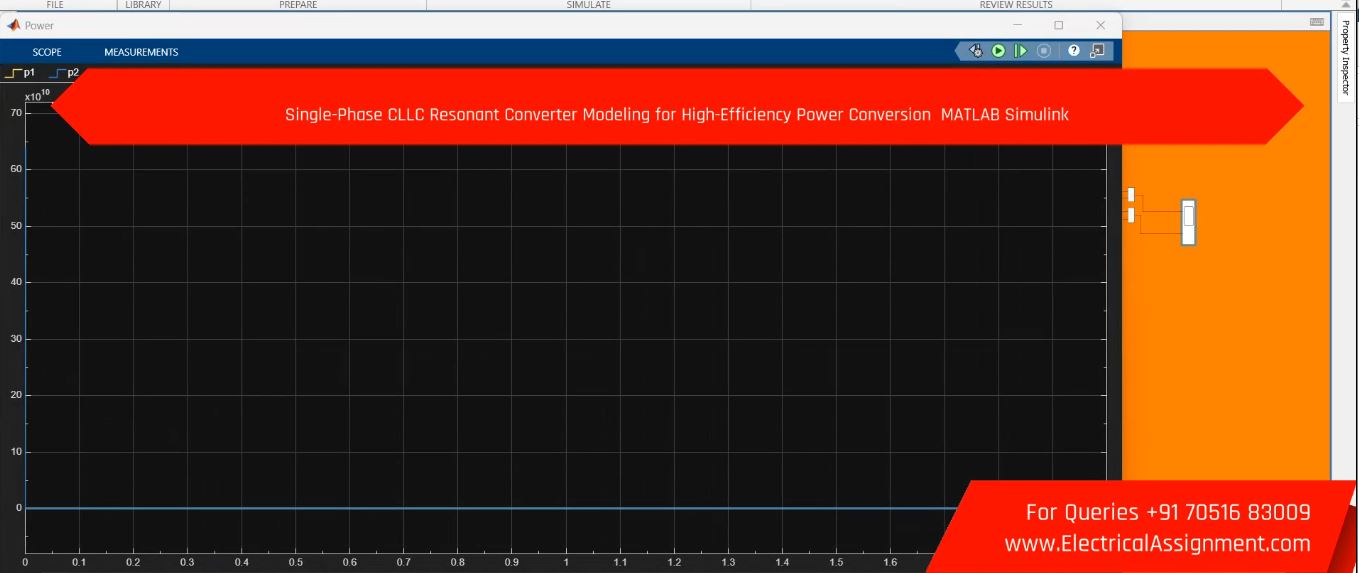Open the SIMULATE section in Simulink toolstrip
1359x573 pixels.
pos(588,5)
